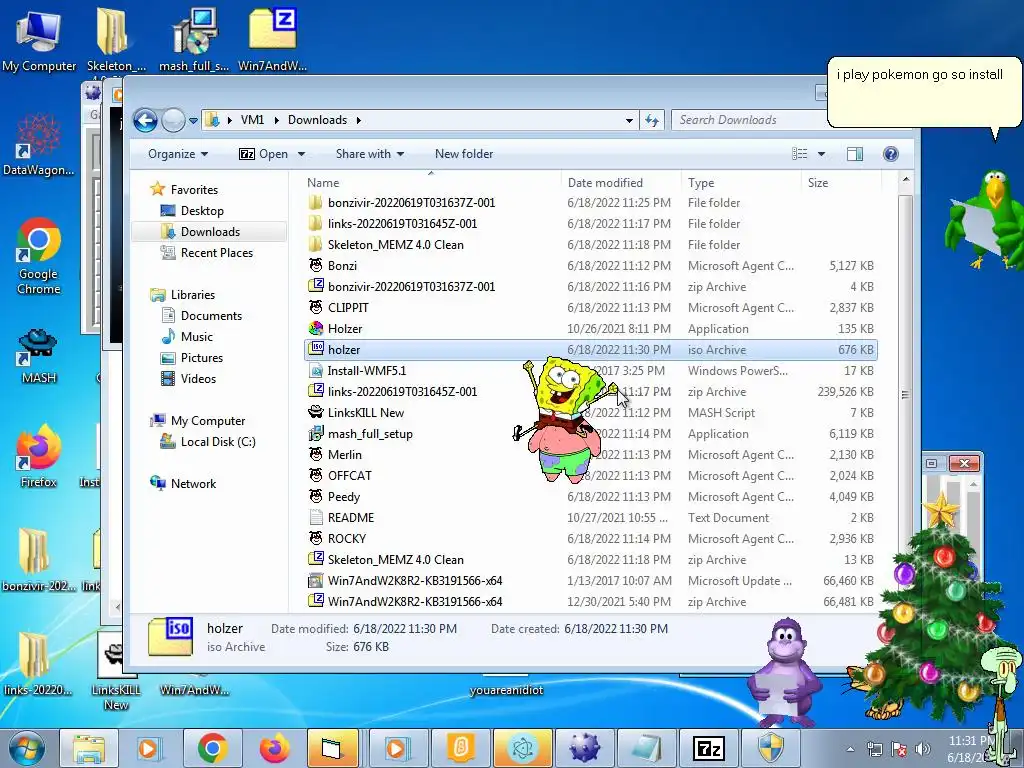Open Explorer Help
This screenshot has width=1024, height=768.
pyautogui.click(x=890, y=154)
